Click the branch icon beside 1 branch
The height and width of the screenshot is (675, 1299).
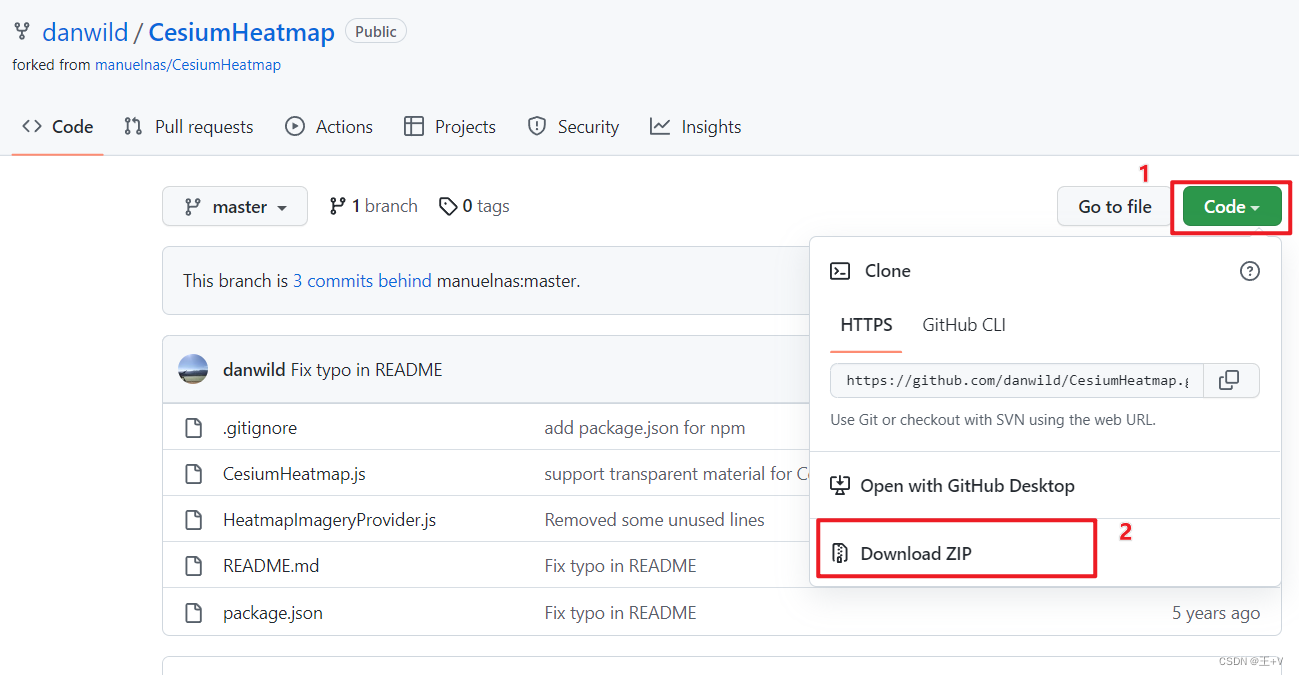click(338, 206)
